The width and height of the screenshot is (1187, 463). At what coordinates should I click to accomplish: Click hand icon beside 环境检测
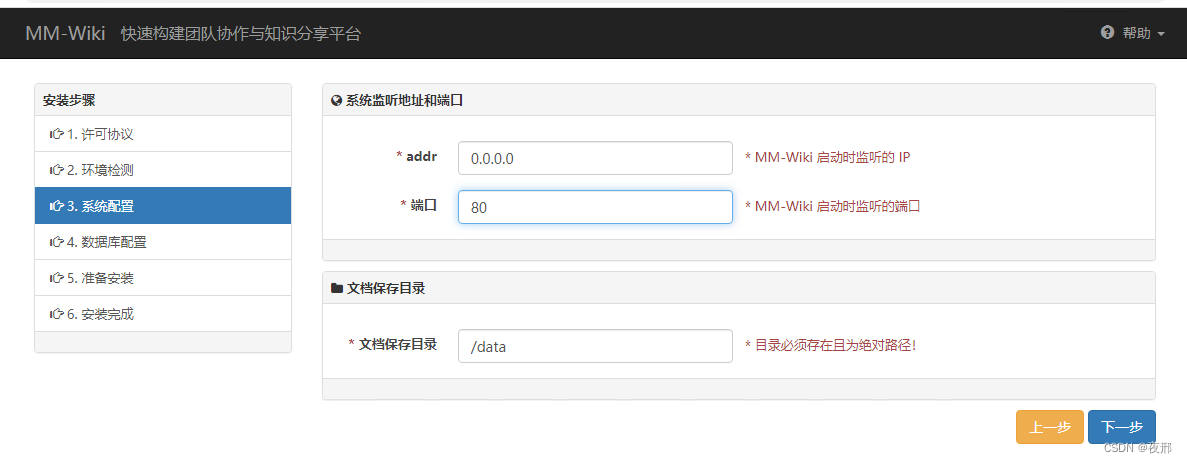point(56,170)
